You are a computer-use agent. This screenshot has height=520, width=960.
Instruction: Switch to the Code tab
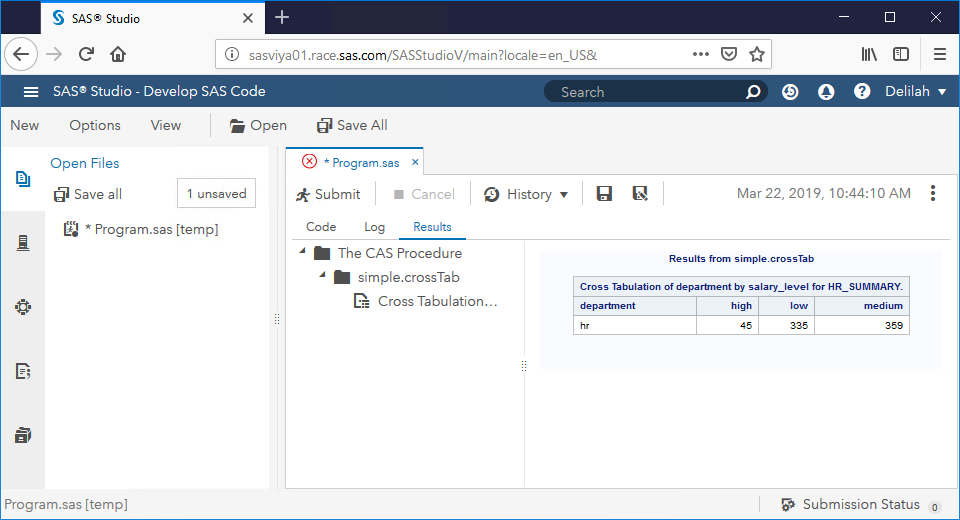pos(321,227)
